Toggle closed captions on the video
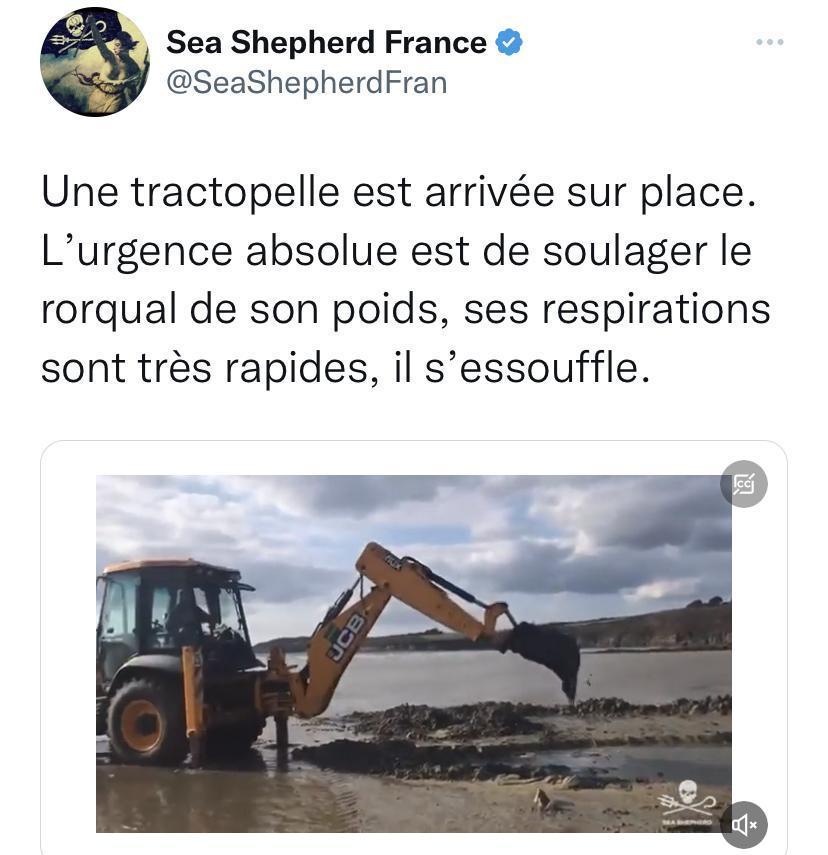This screenshot has height=855, width=828. [x=743, y=484]
